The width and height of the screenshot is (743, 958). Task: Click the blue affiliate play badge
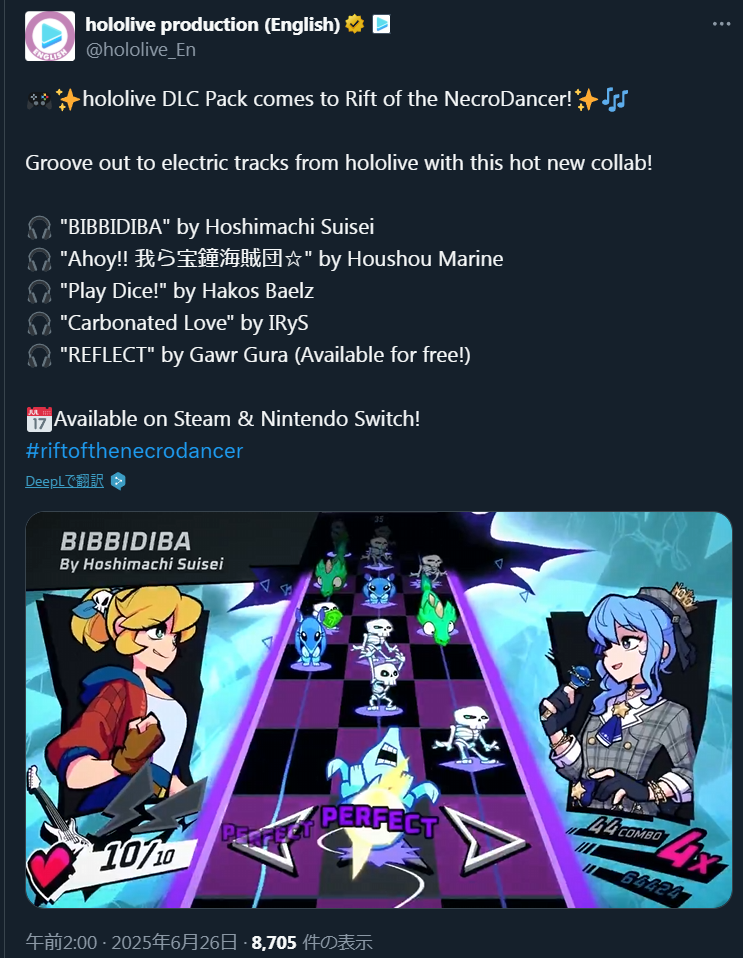point(381,24)
